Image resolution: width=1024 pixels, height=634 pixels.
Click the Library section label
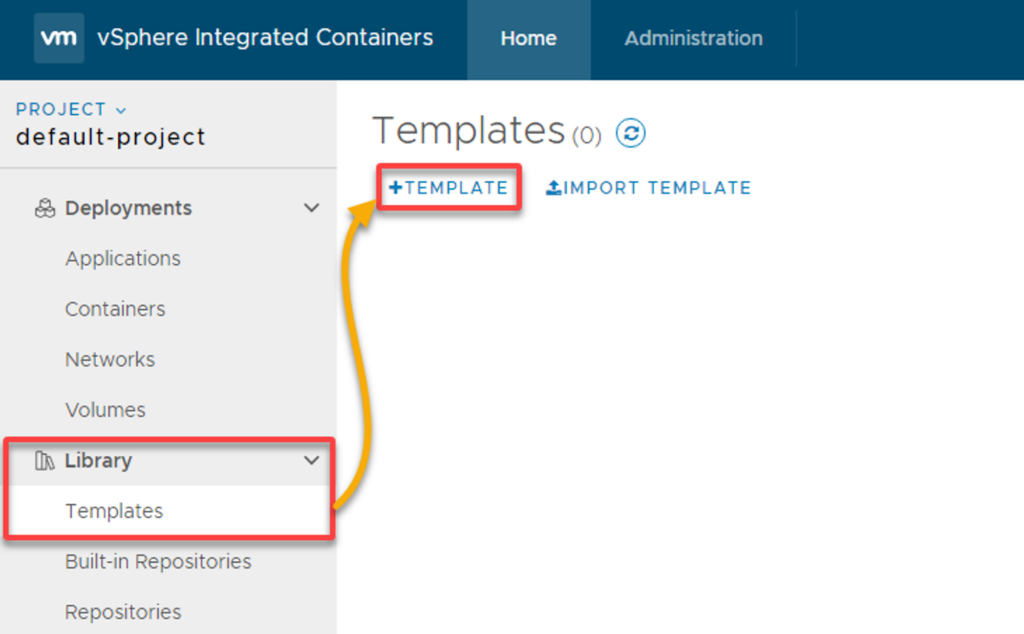coord(99,461)
